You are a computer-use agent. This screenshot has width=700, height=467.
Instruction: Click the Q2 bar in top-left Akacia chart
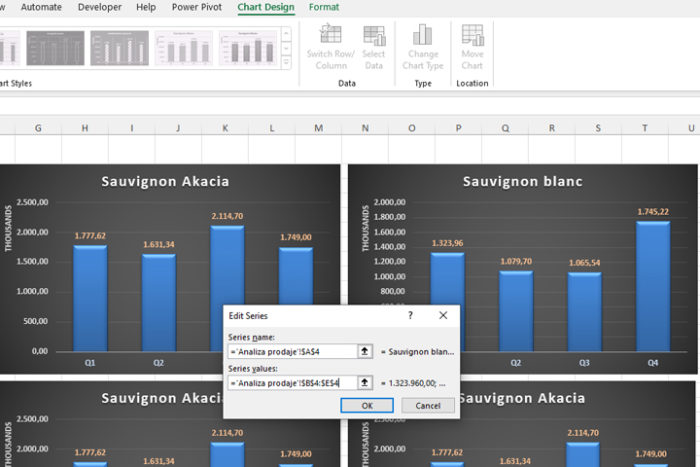coord(159,303)
